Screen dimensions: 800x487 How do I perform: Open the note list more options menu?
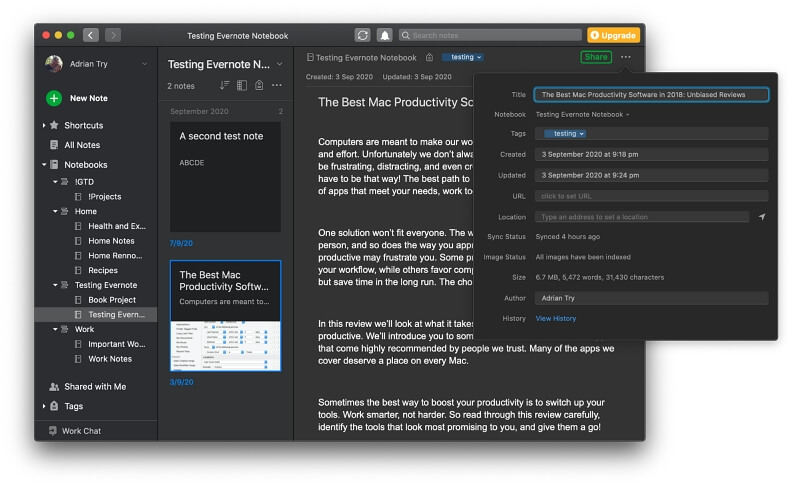coord(277,85)
